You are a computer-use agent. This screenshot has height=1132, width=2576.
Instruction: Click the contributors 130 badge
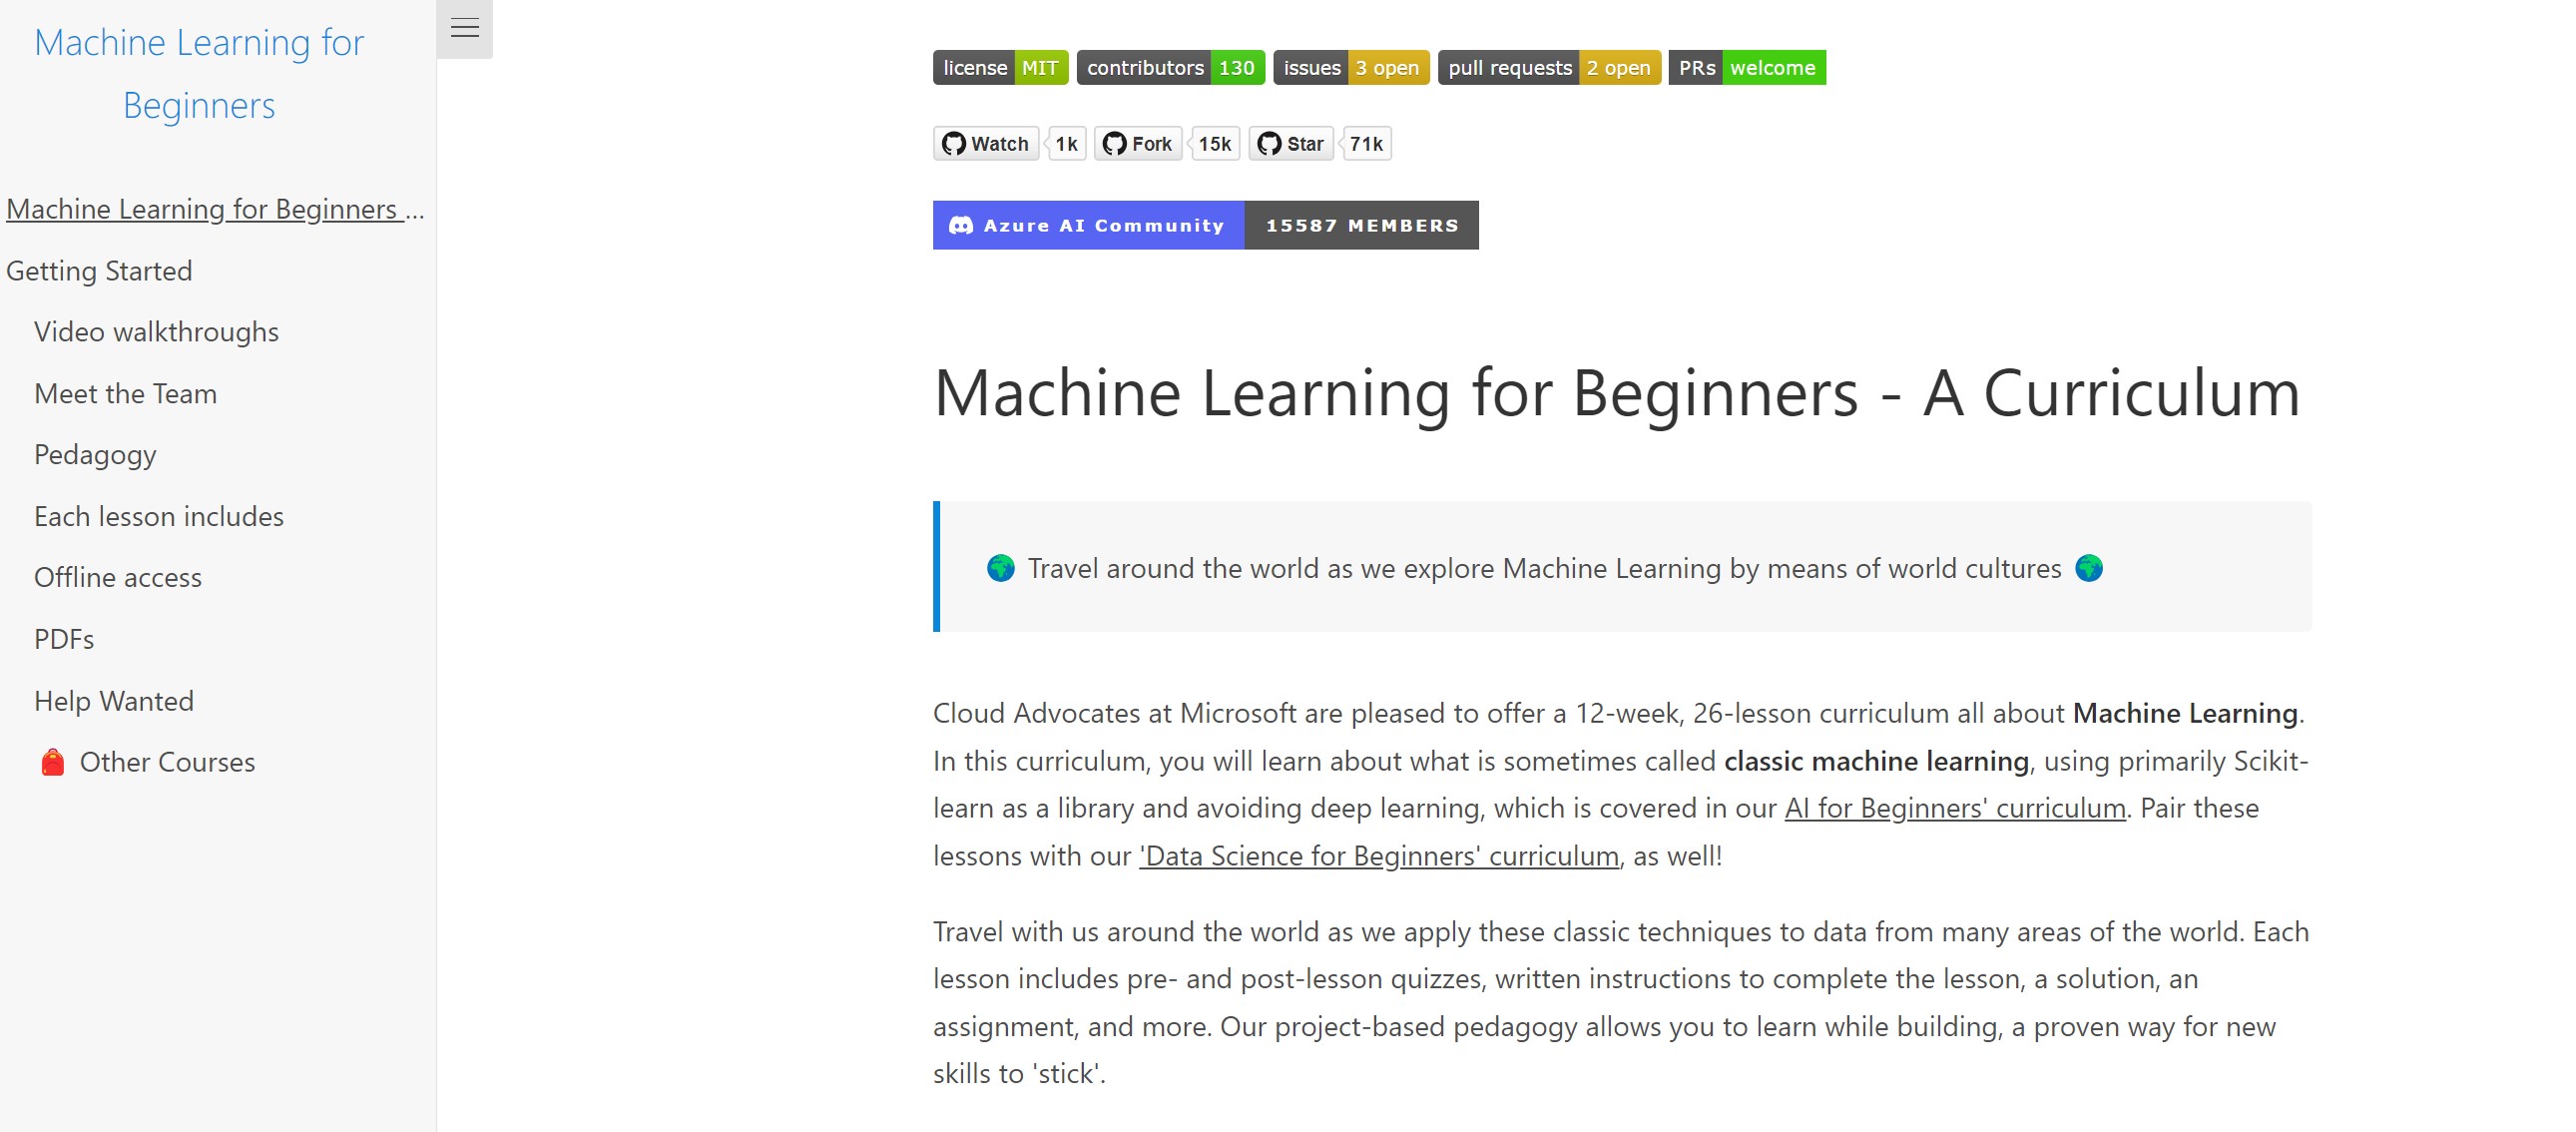point(1171,67)
